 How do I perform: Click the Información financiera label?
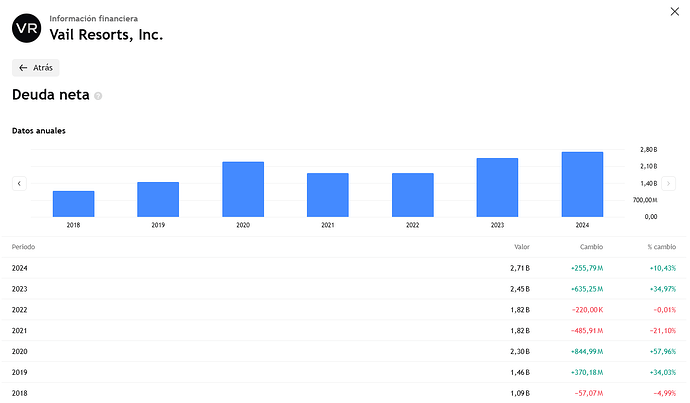click(93, 18)
